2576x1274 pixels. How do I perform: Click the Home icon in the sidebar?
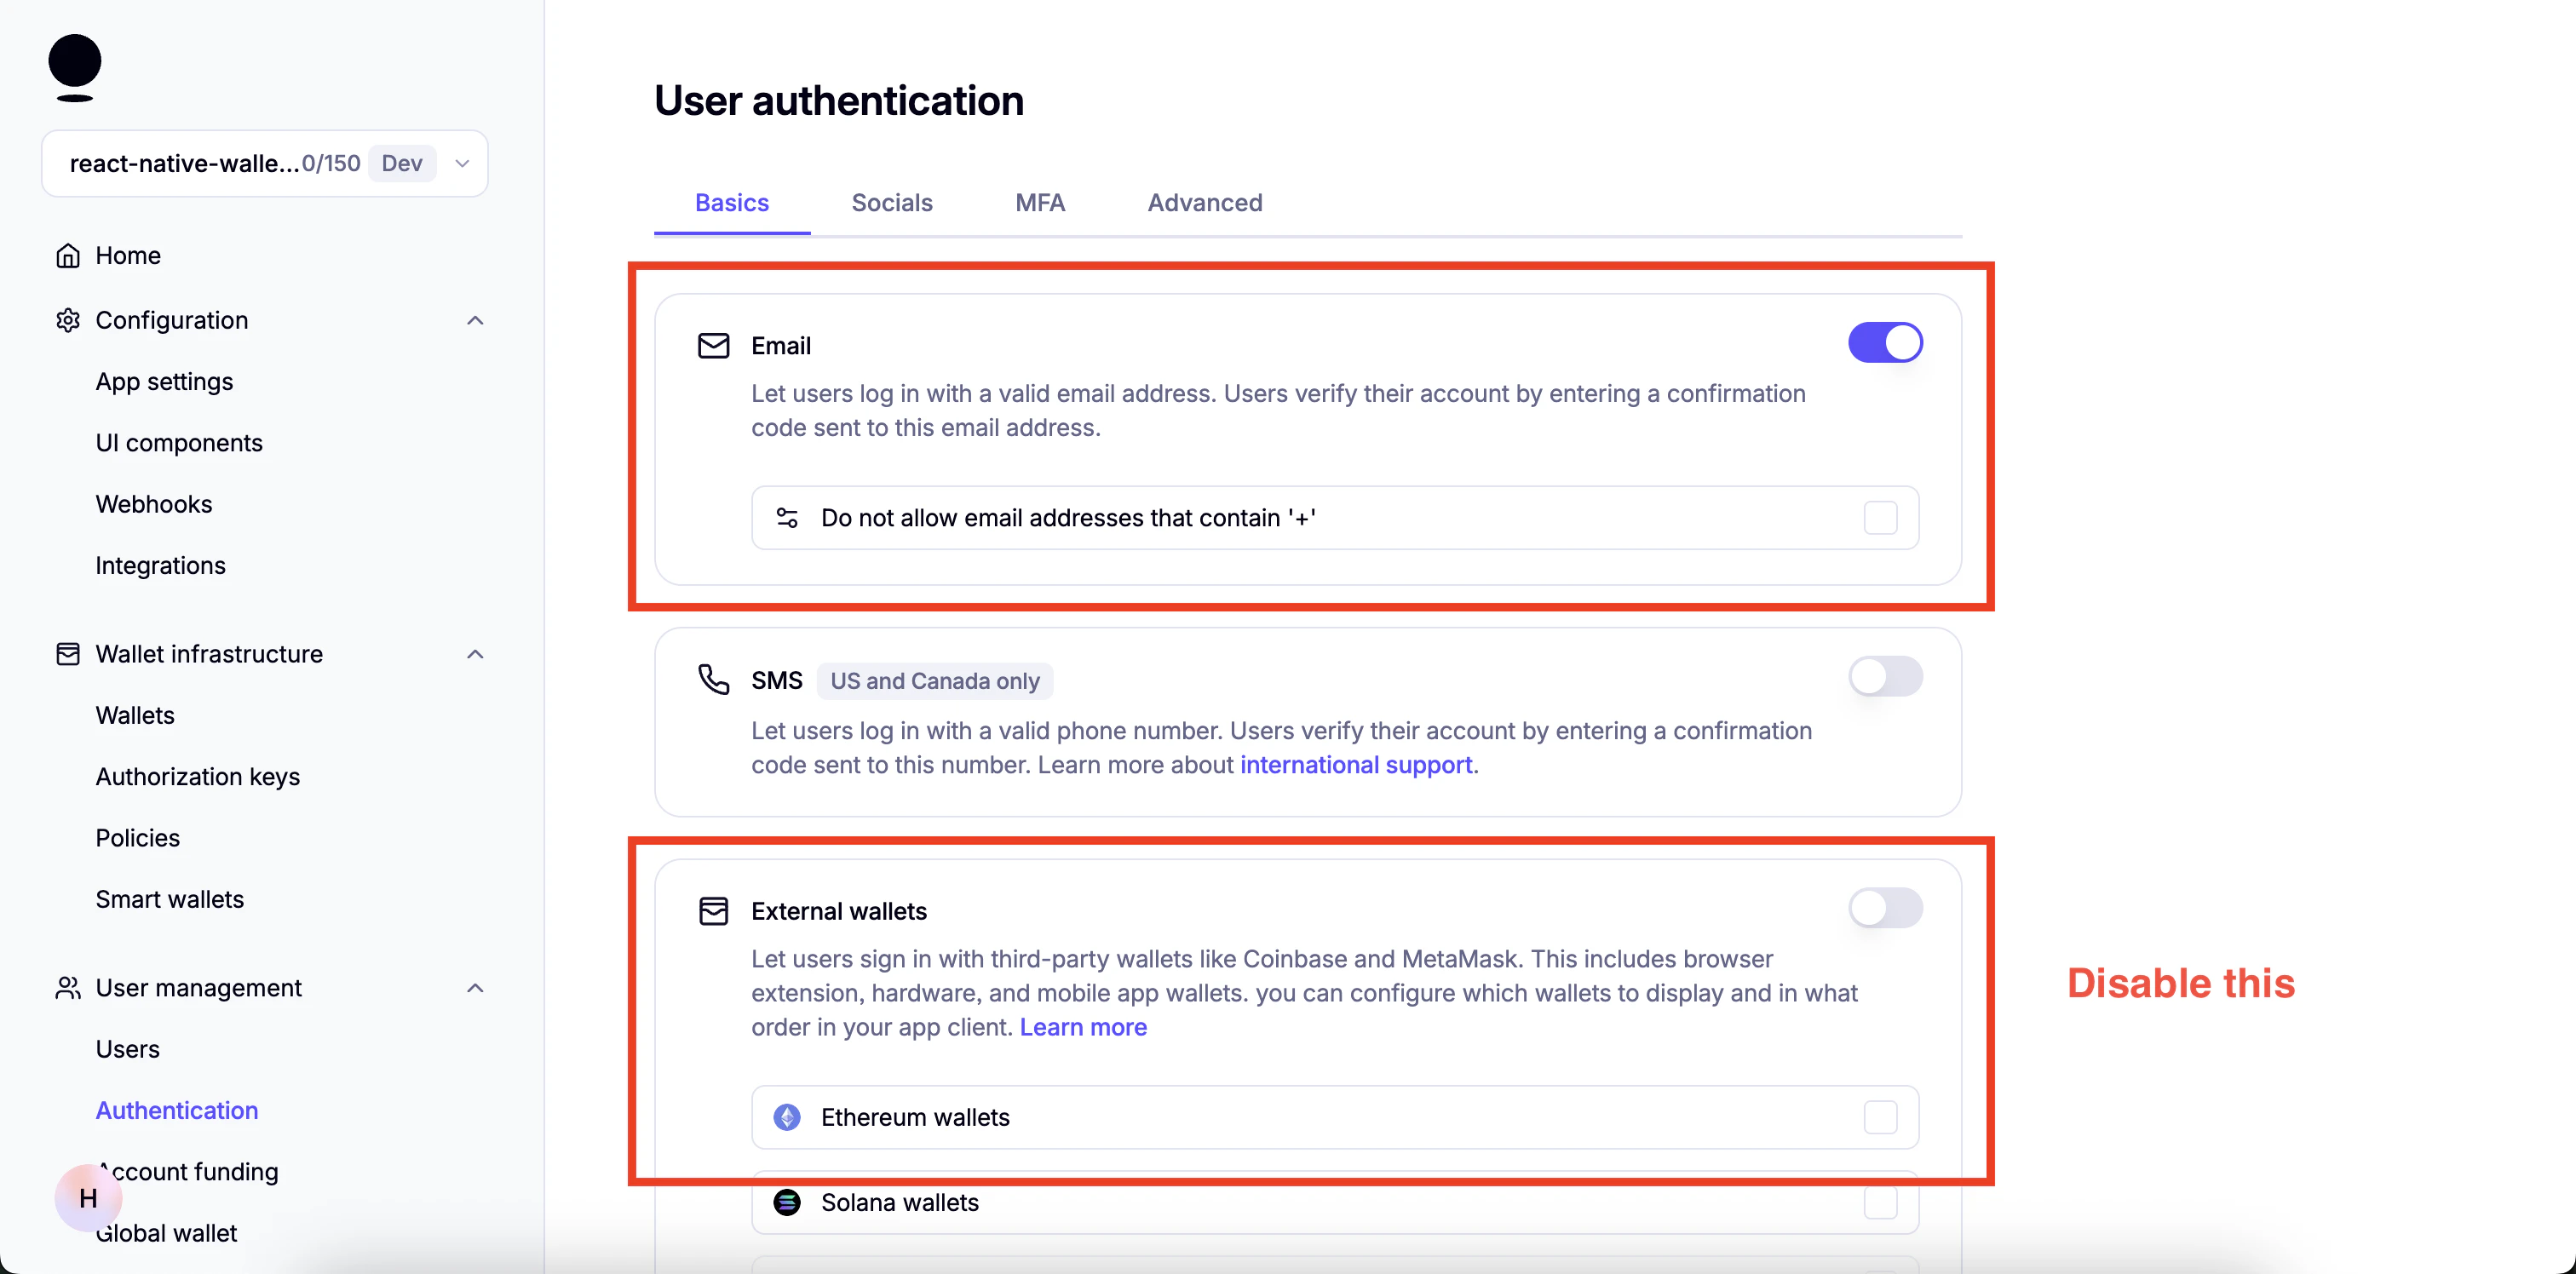click(x=67, y=255)
